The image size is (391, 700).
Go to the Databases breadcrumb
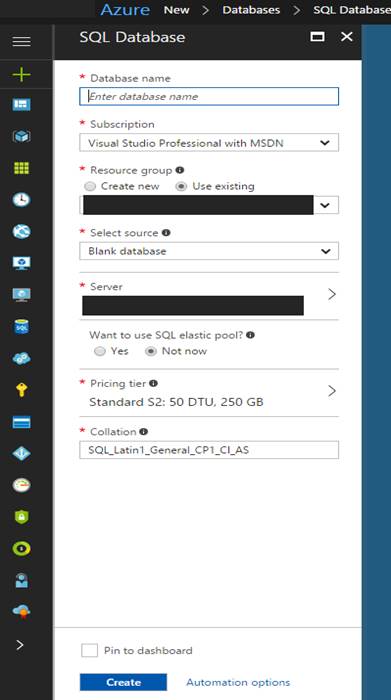(x=251, y=10)
